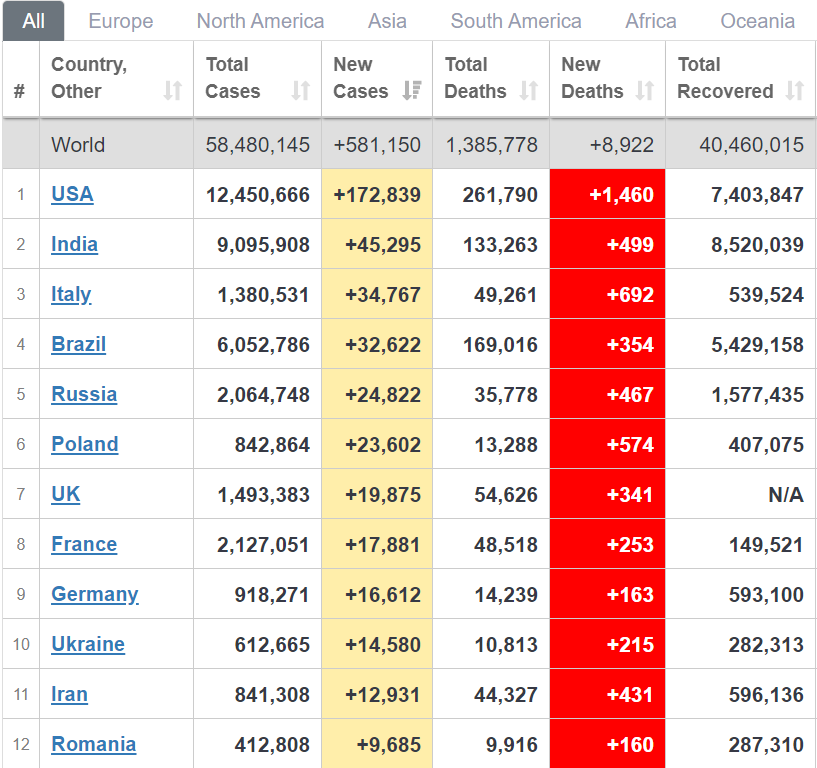This screenshot has height=768, width=817.
Task: Open the USA country link
Action: (72, 194)
